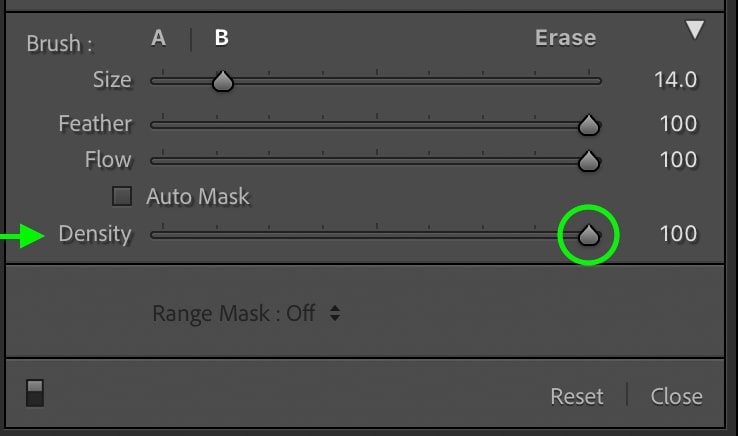
Task: Enable the Auto Mask checkbox
Action: tap(122, 196)
